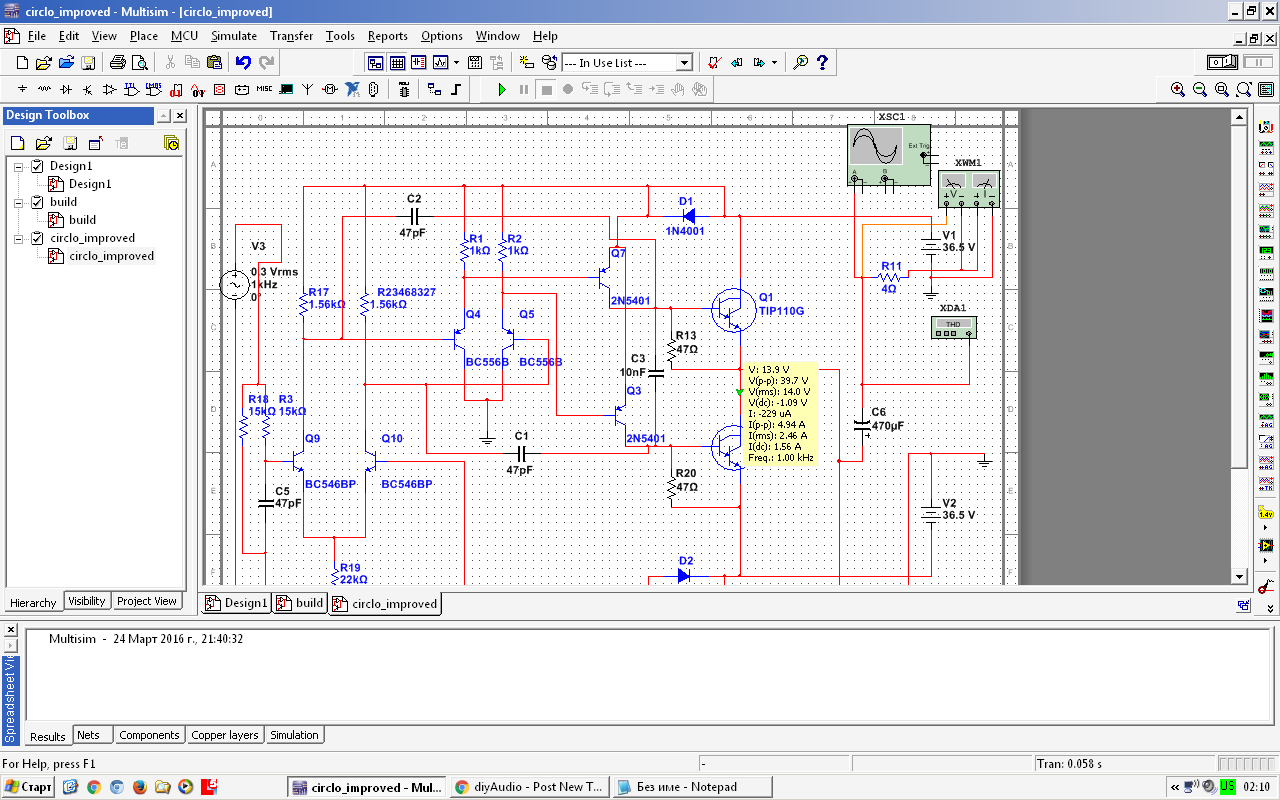This screenshot has width=1280, height=800.
Task: Close the Design Toolbox panel
Action: [180, 116]
